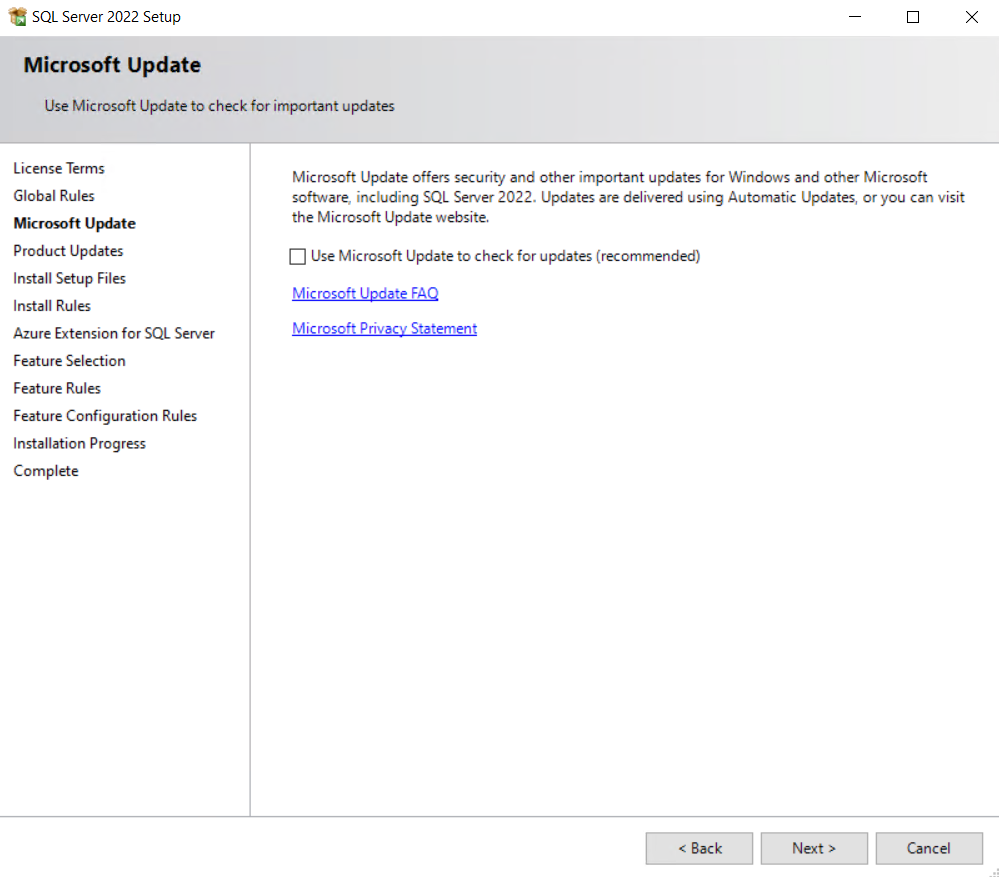Minimize the SQL Server Setup window
999x877 pixels.
(x=854, y=17)
